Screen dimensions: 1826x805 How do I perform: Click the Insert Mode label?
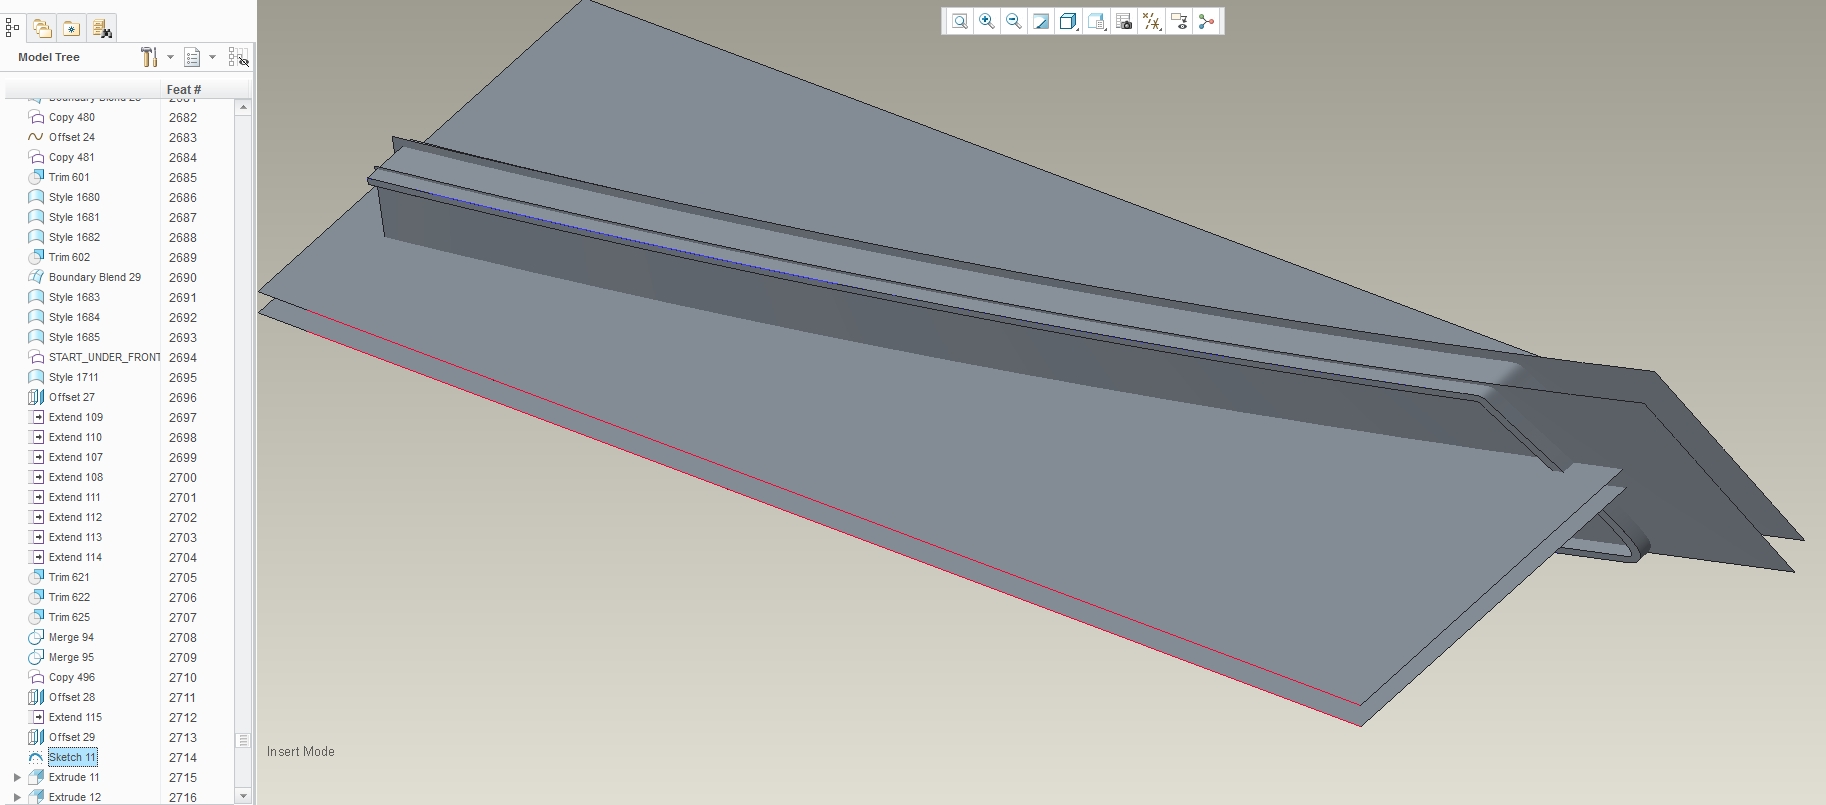[301, 752]
